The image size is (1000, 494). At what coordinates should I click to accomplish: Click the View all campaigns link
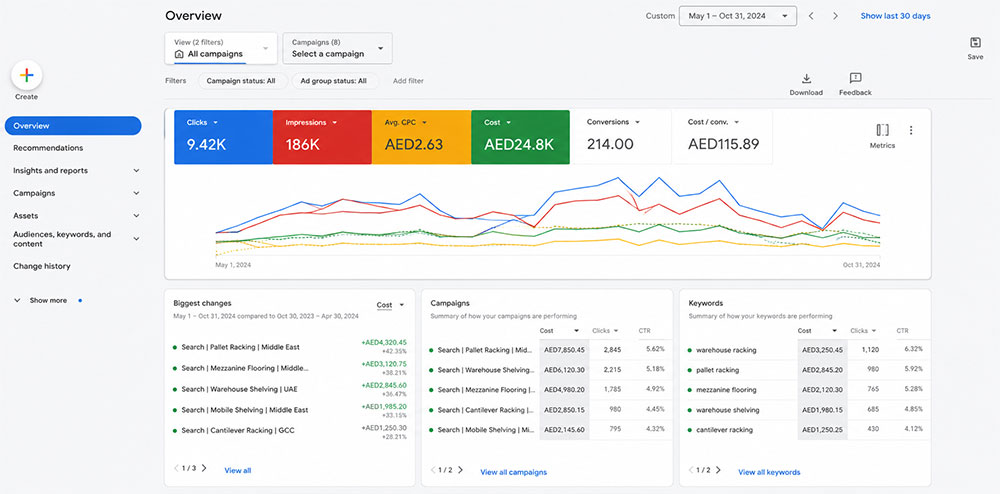click(x=513, y=472)
